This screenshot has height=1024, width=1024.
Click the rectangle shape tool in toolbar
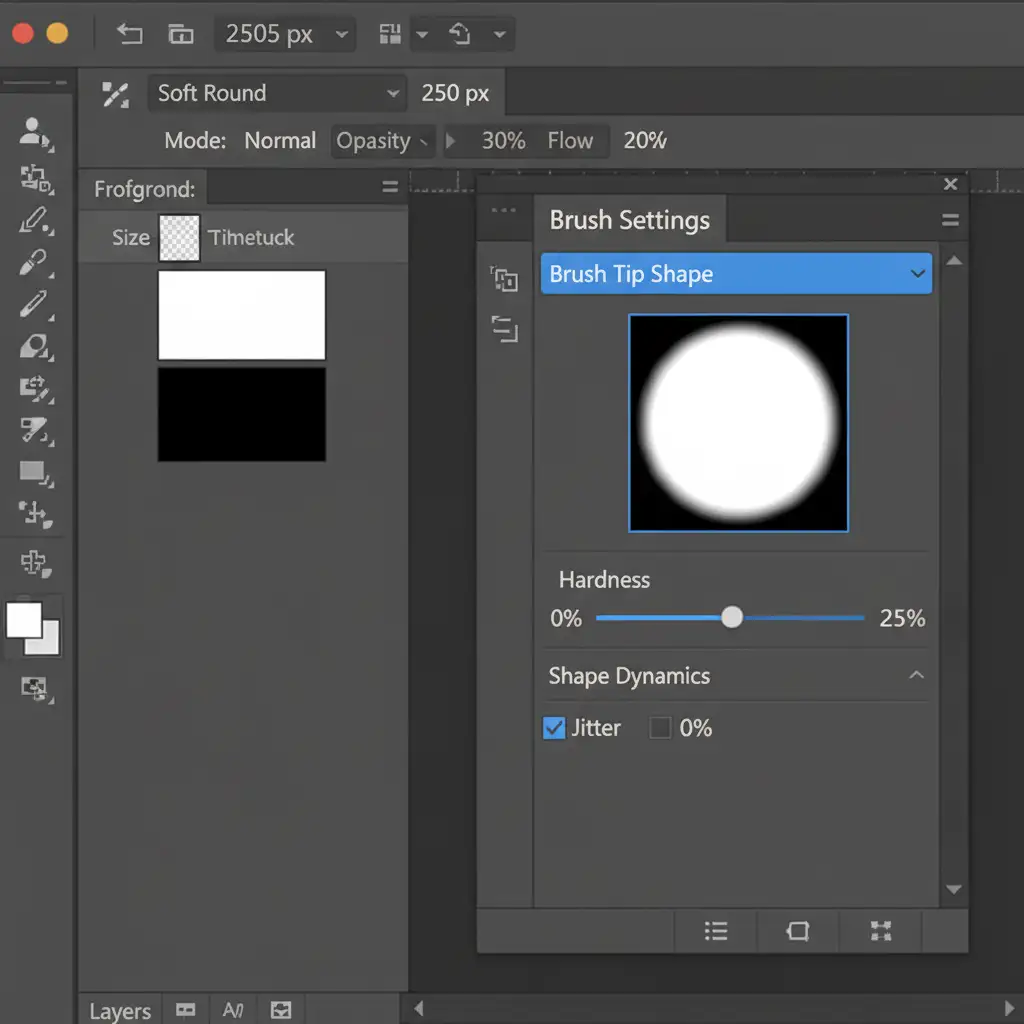click(34, 472)
